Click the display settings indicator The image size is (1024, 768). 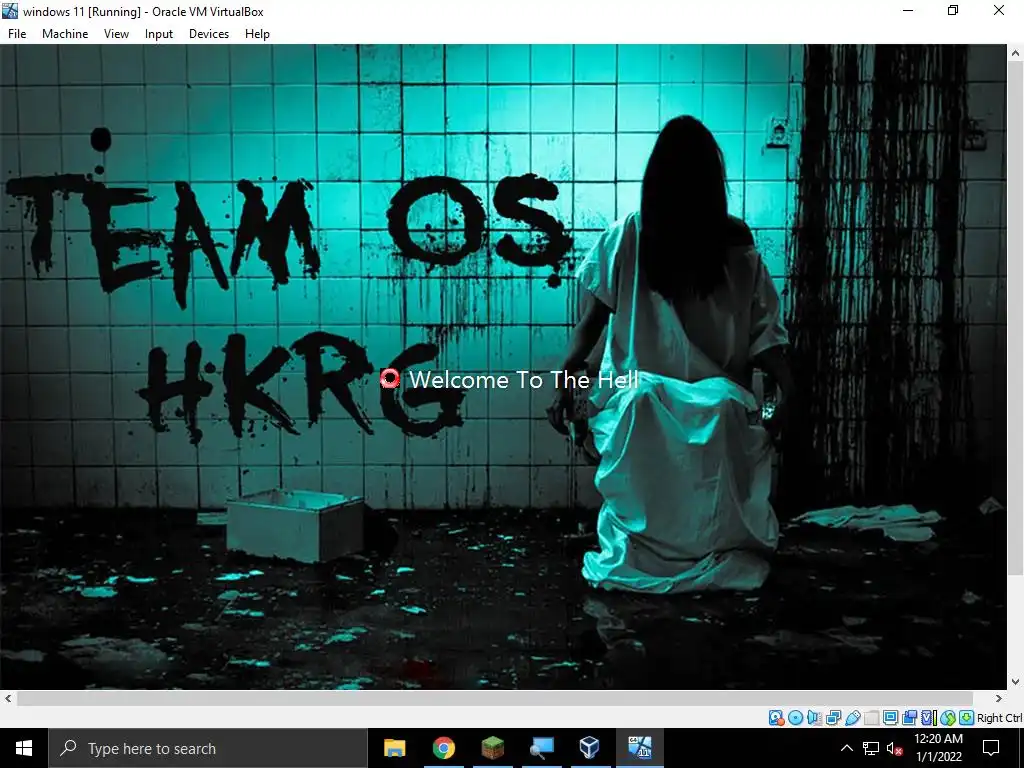click(891, 718)
